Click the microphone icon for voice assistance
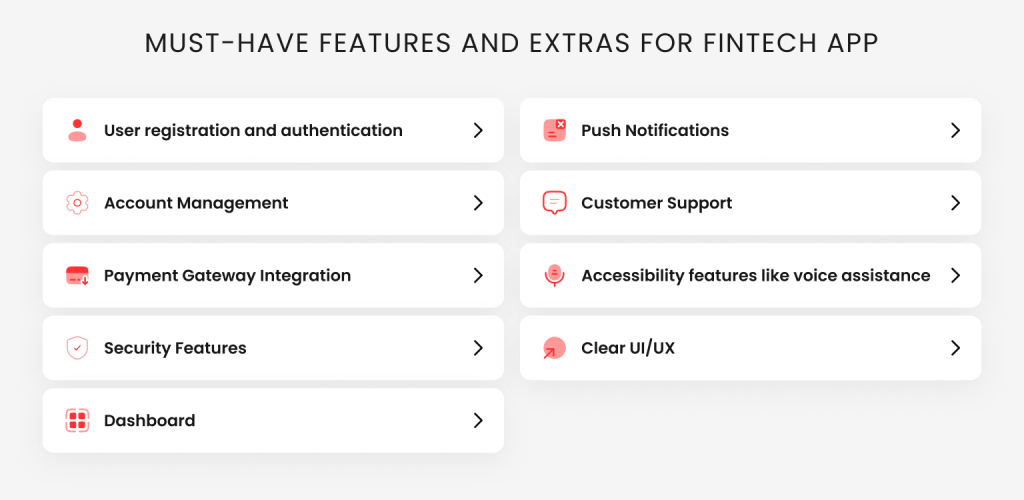 (554, 276)
